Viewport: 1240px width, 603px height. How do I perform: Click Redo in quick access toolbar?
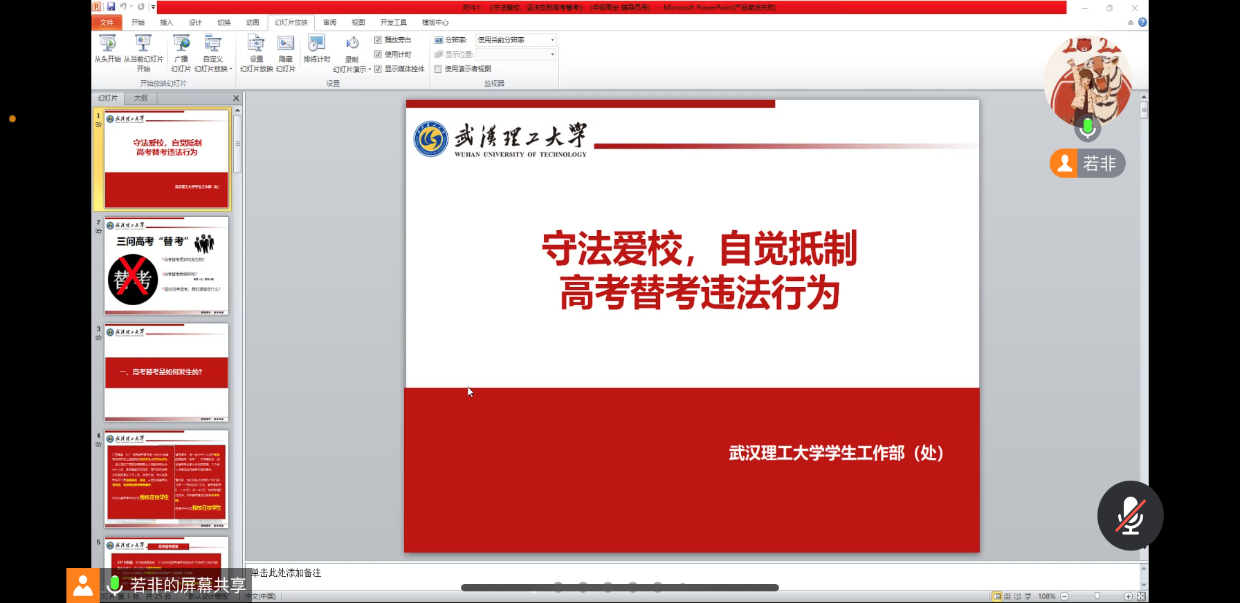141,6
